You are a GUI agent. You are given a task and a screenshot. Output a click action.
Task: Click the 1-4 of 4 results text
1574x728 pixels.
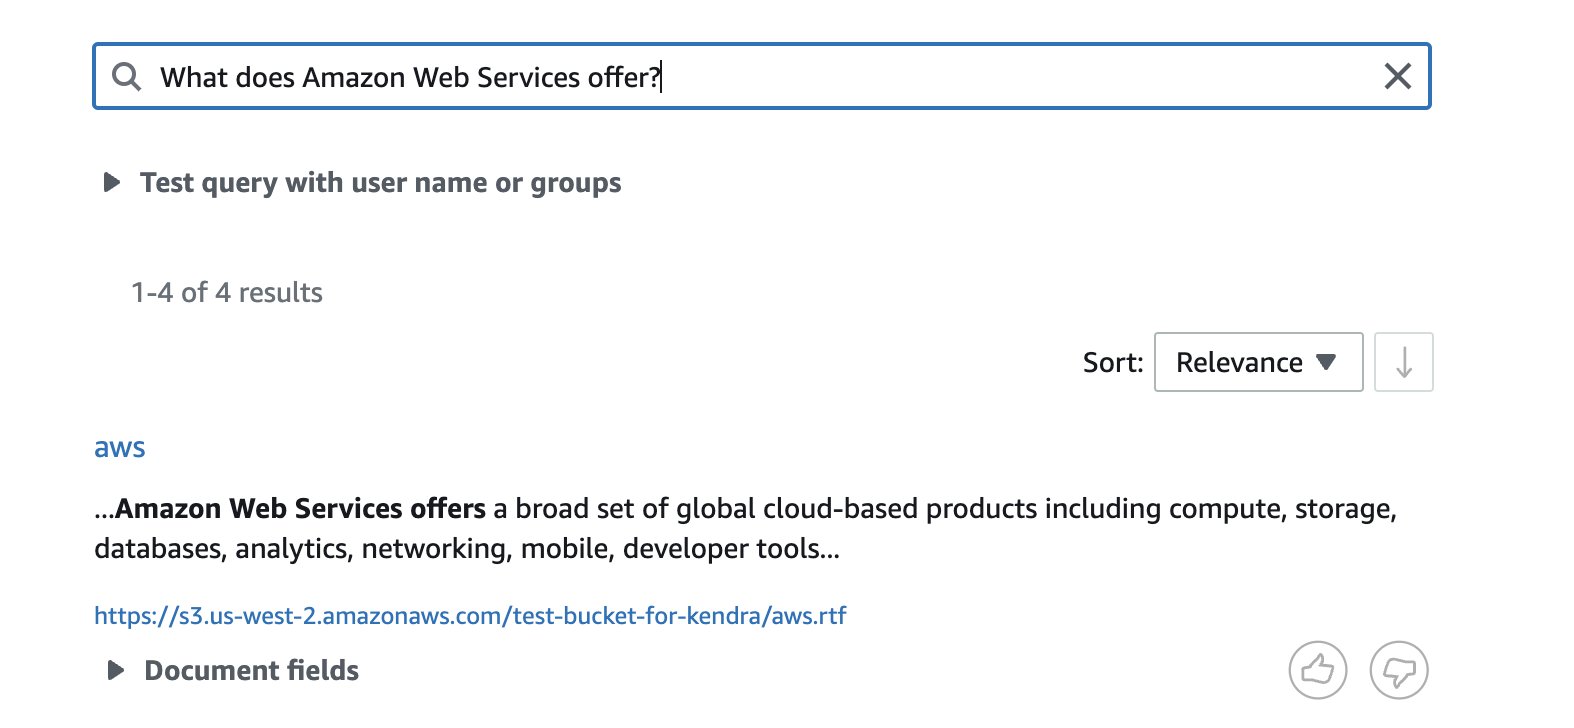227,293
